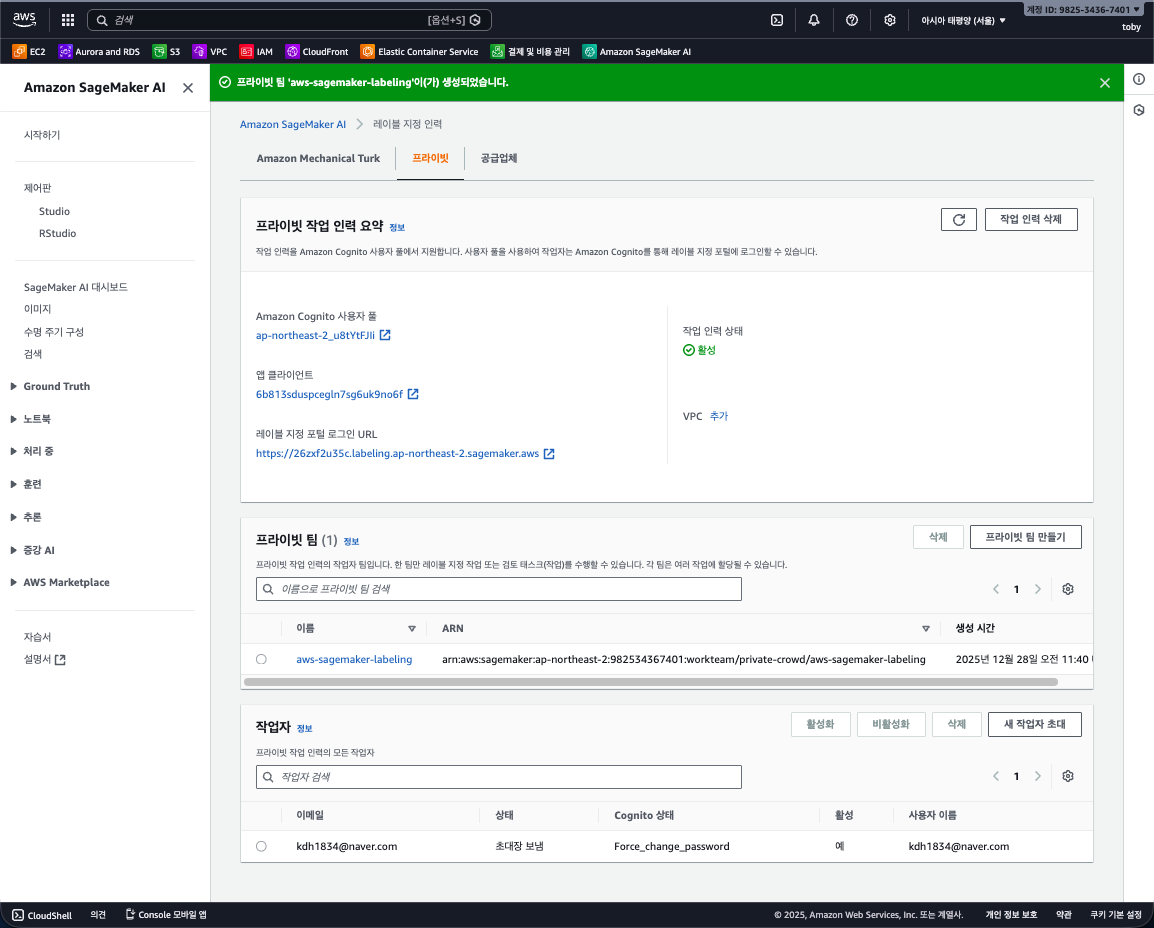Open the services grid menu
Viewport: 1154px width, 928px height.
[68, 20]
